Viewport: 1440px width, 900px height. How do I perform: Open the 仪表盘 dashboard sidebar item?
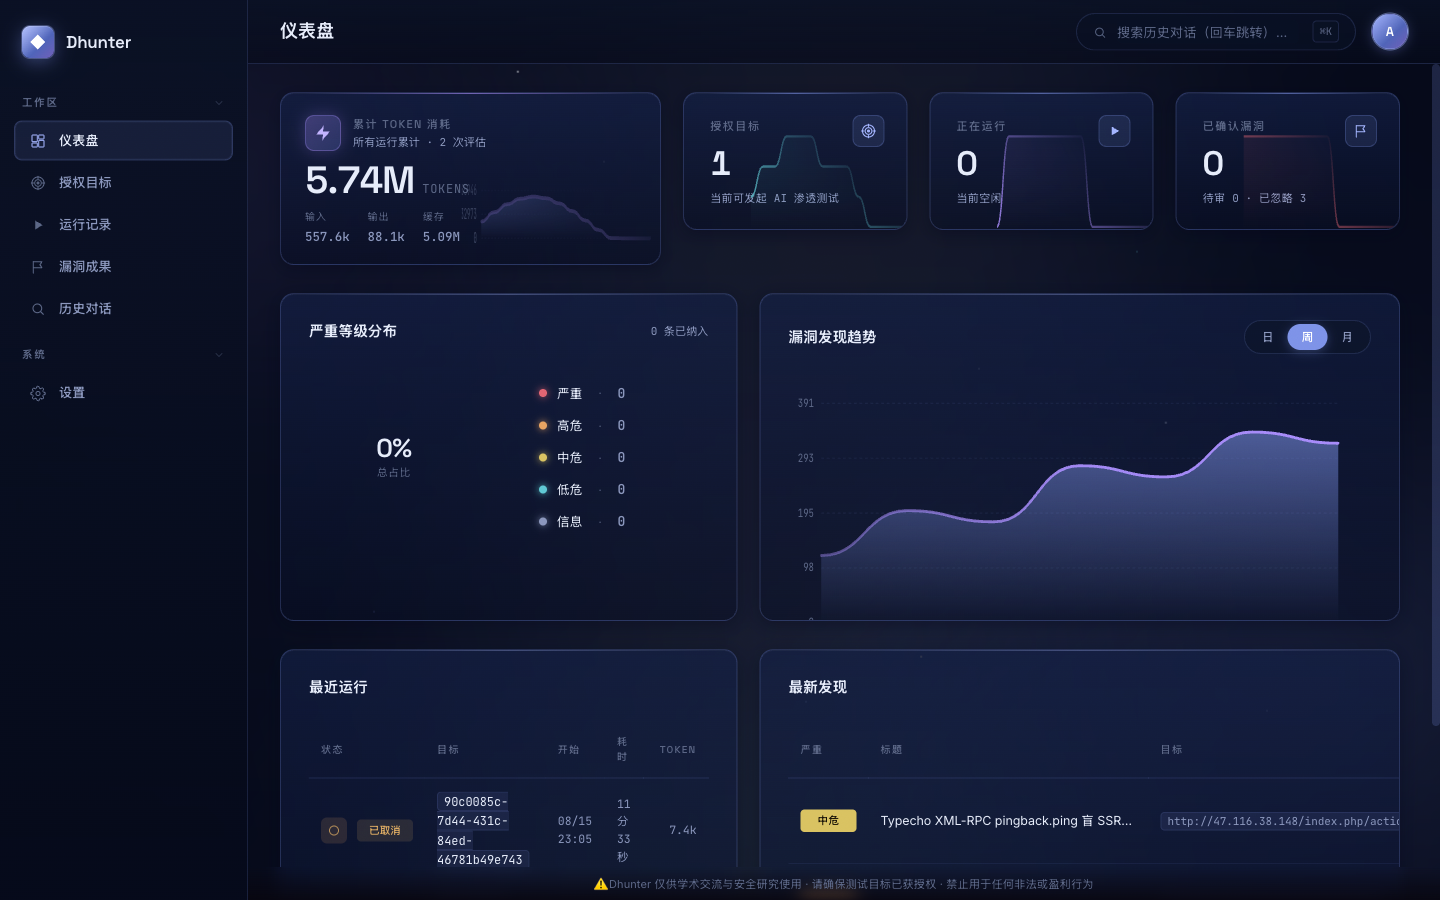click(123, 141)
